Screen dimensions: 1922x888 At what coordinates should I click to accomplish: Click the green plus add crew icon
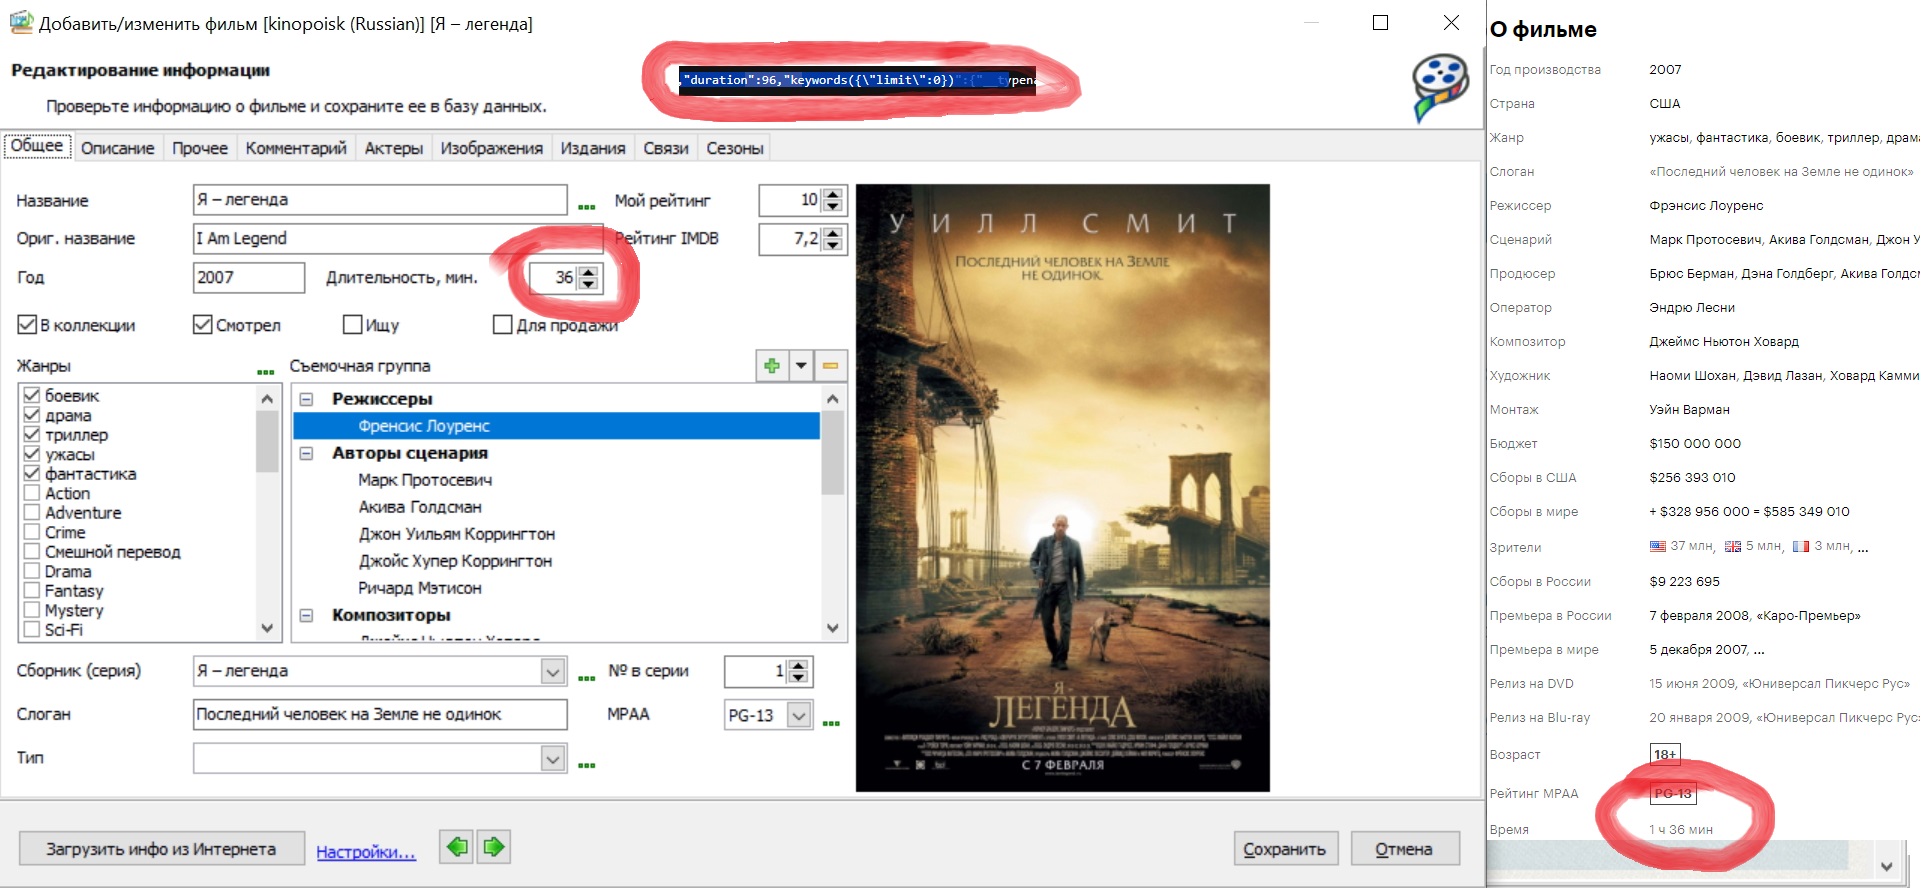(772, 366)
